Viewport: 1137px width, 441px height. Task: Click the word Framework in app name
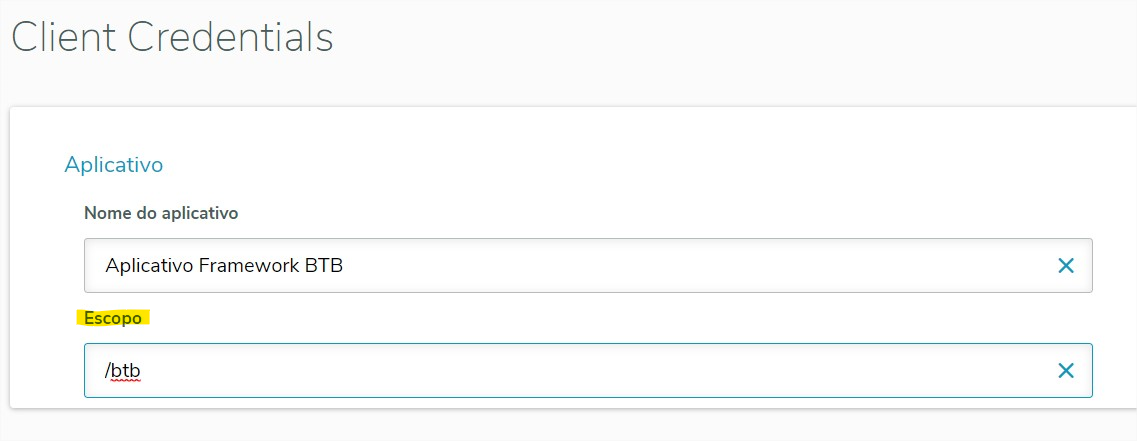[x=249, y=266]
